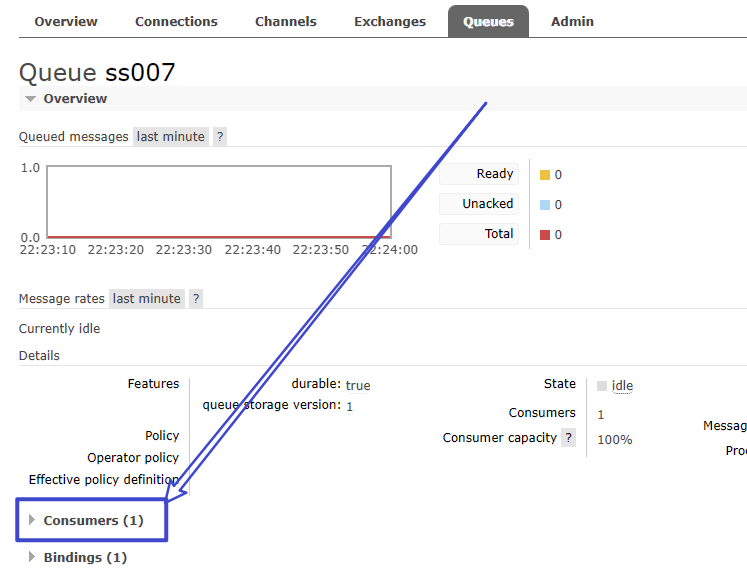Screen dimensions: 747x586
Task: Collapse the Overview section
Action: coord(66,99)
